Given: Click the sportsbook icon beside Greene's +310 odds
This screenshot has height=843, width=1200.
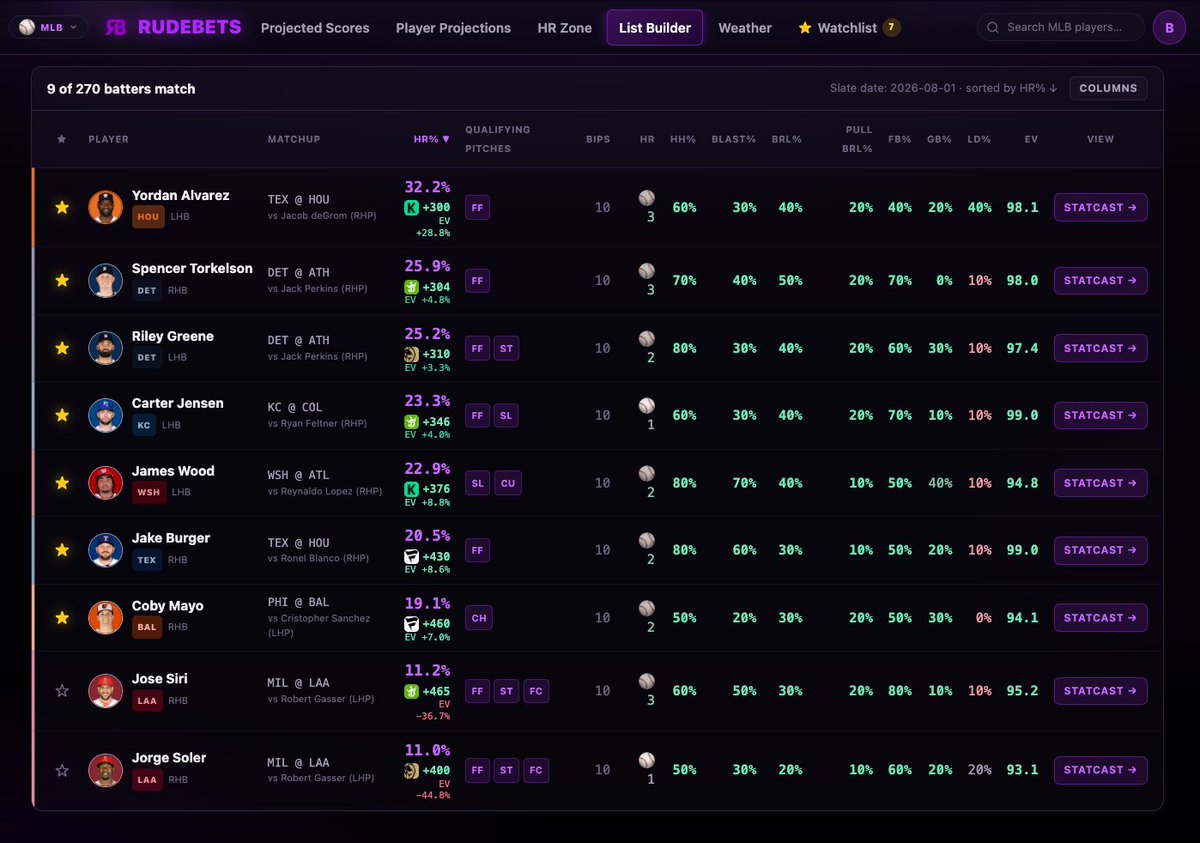Looking at the screenshot, I should coord(410,355).
